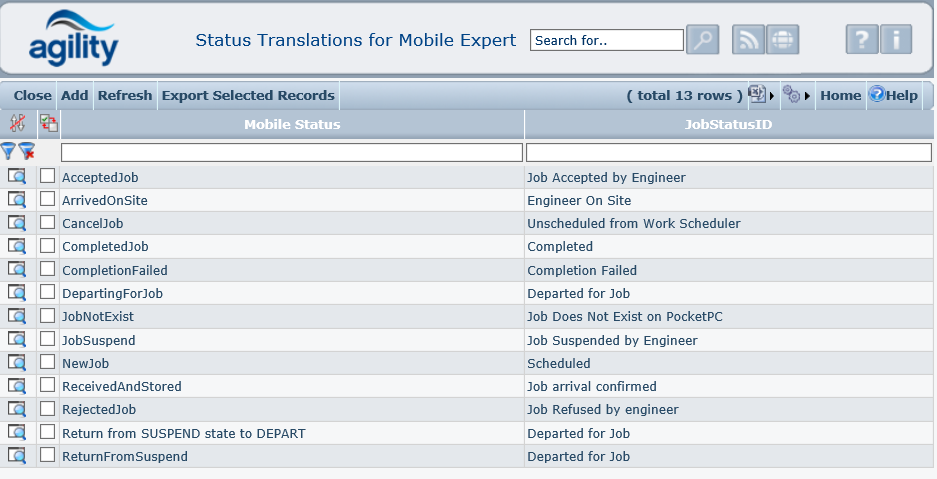The height and width of the screenshot is (479, 937).
Task: Open the RSS feed icon
Action: tap(749, 40)
